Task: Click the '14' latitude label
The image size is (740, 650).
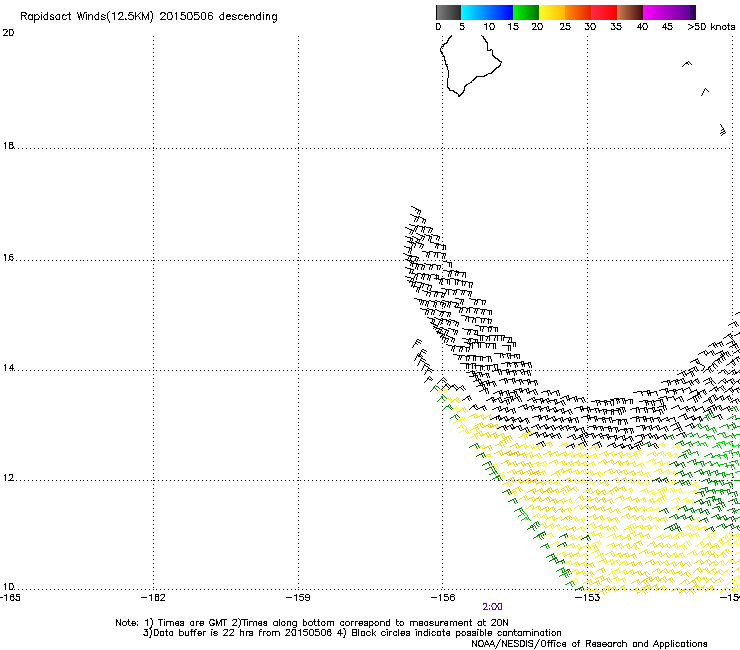Action: [8, 368]
